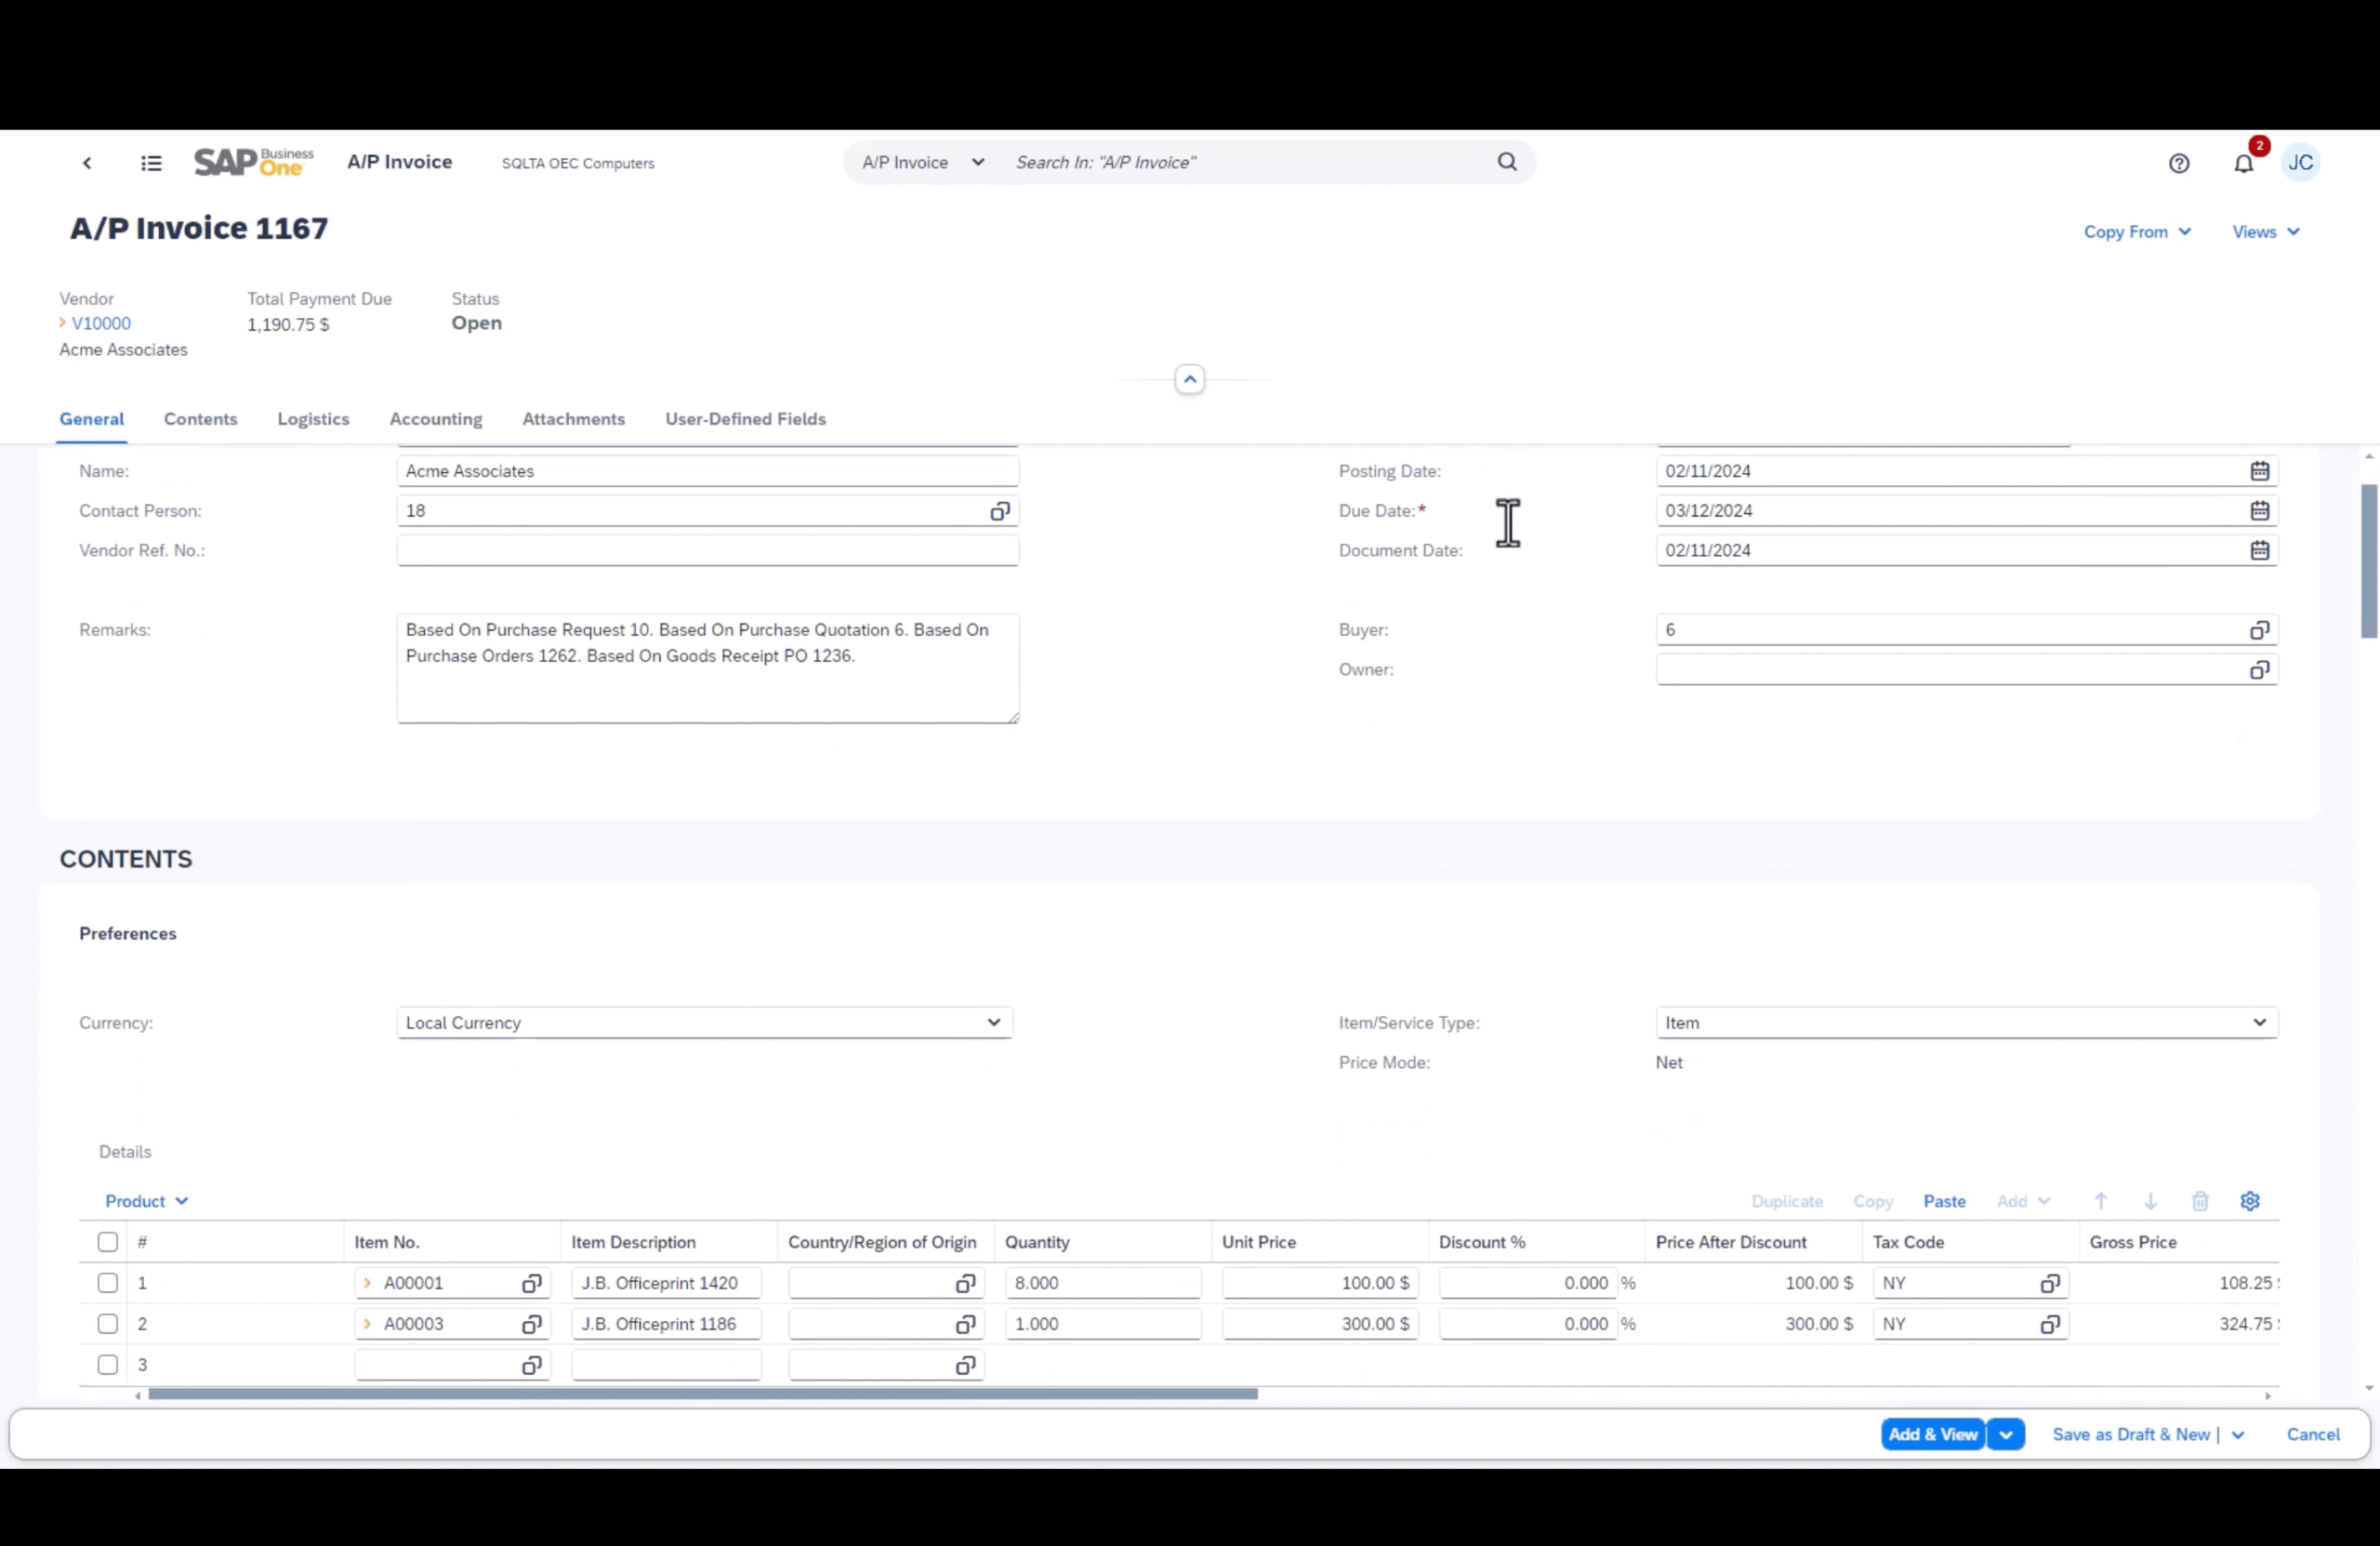Expand the Product view dropdown
This screenshot has width=2380, height=1546.
146,1201
